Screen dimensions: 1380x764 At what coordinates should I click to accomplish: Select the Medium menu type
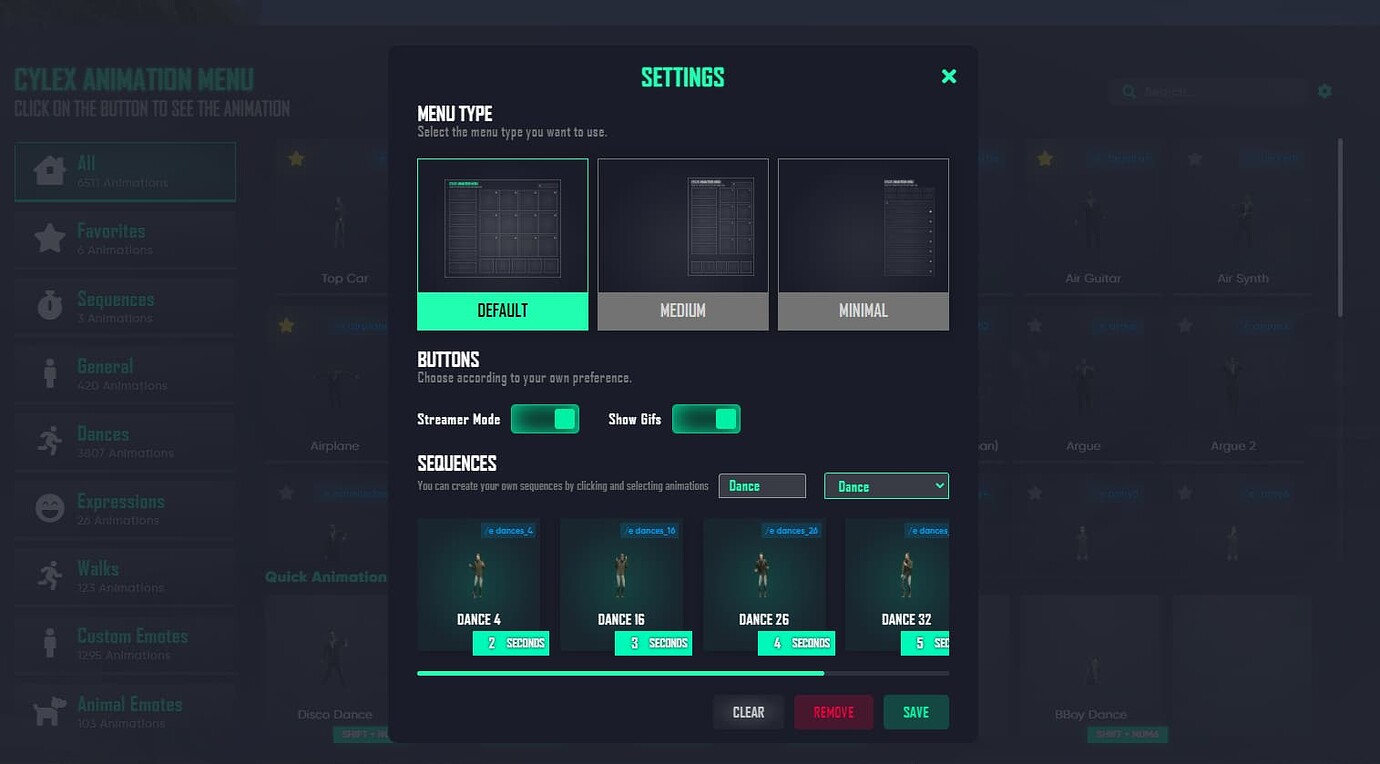(x=683, y=244)
